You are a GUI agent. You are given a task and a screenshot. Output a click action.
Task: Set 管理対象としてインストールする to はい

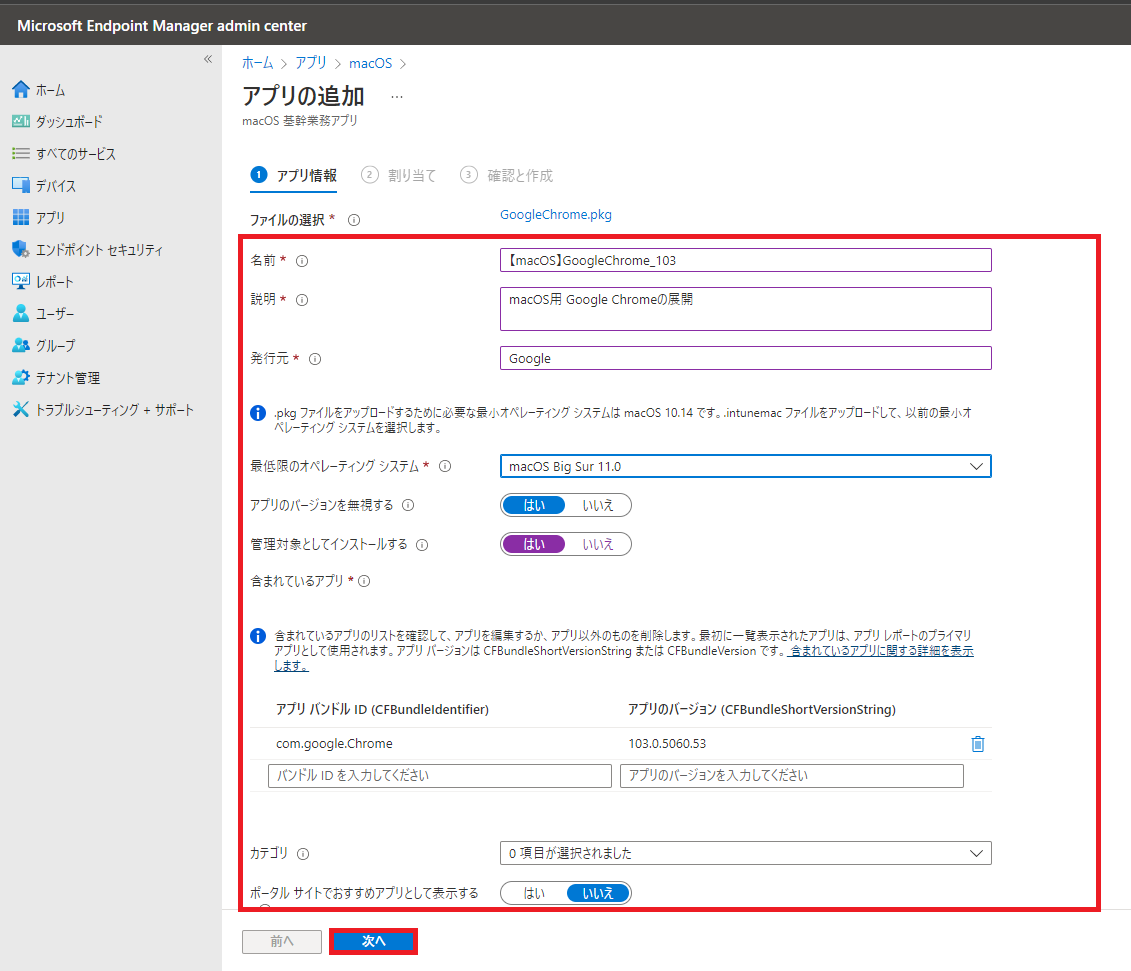point(534,544)
